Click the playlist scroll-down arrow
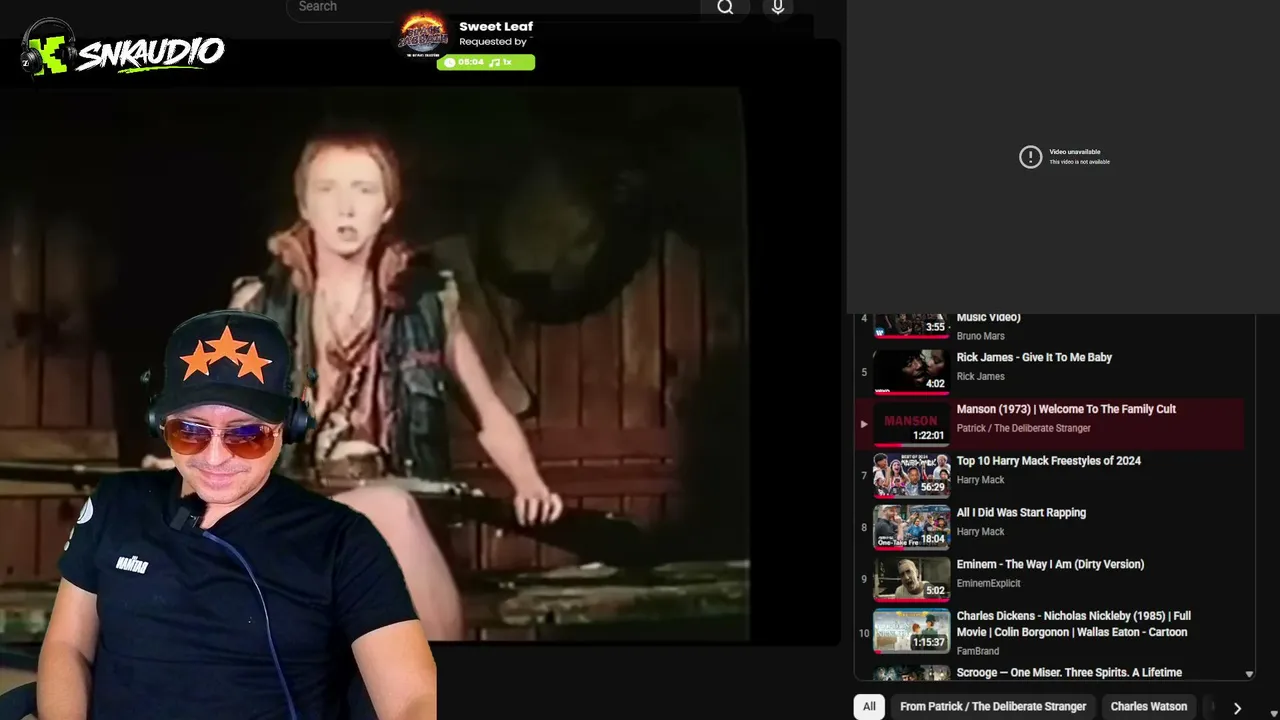 [x=1249, y=675]
